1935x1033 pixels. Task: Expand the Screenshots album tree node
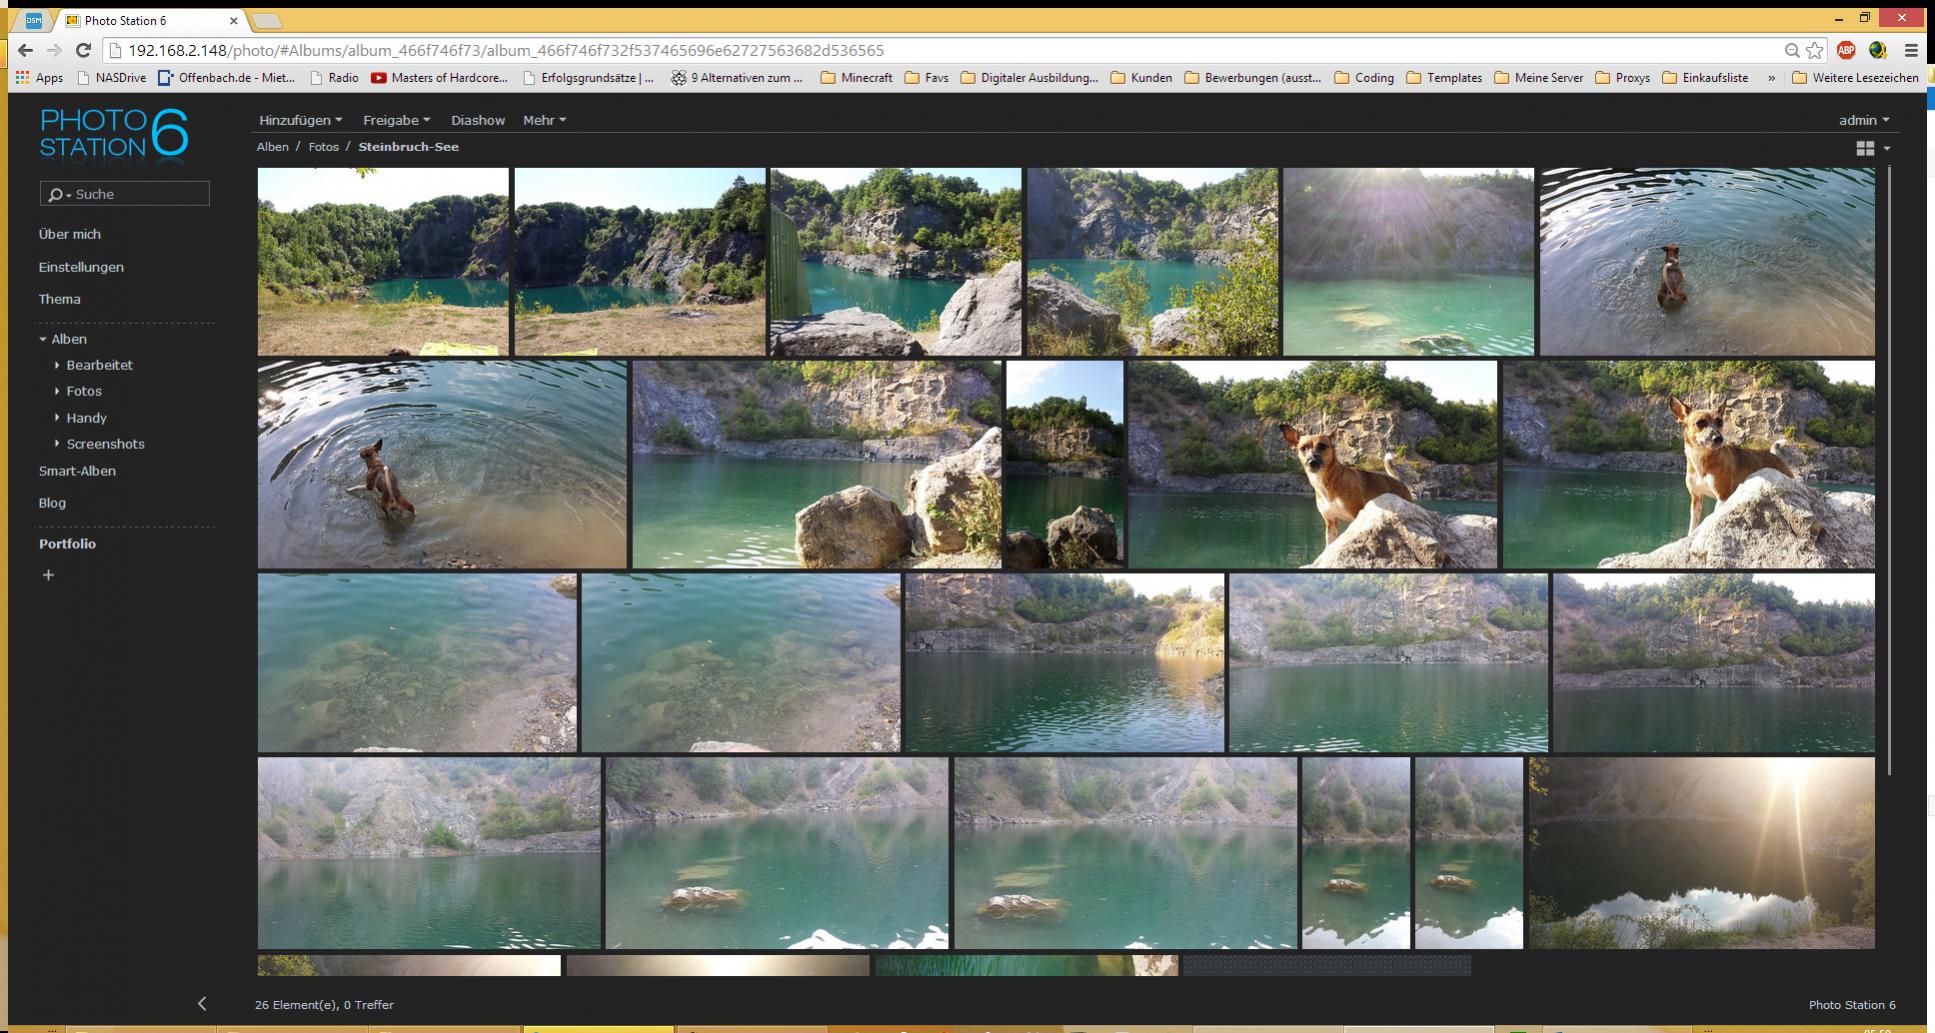(x=57, y=444)
